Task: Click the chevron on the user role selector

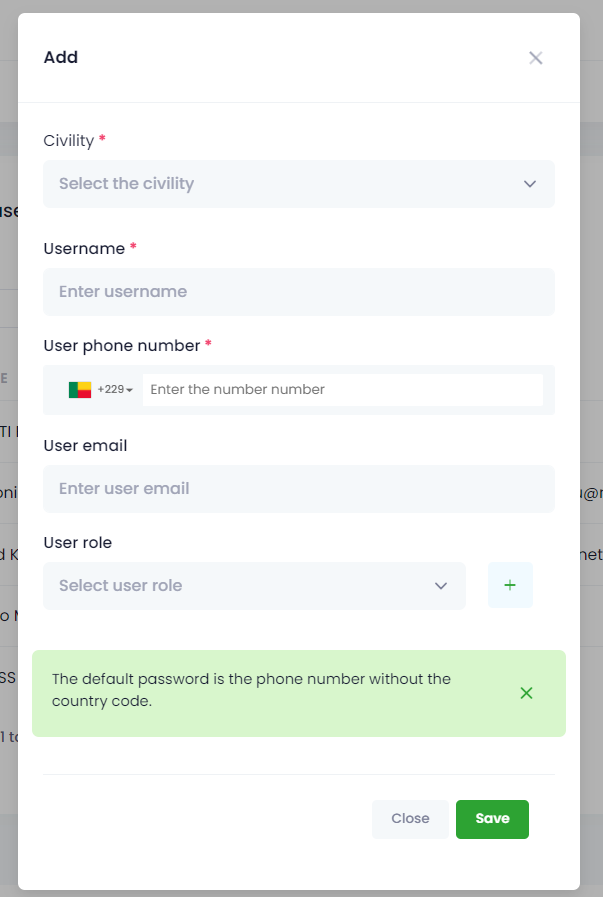Action: [x=440, y=585]
